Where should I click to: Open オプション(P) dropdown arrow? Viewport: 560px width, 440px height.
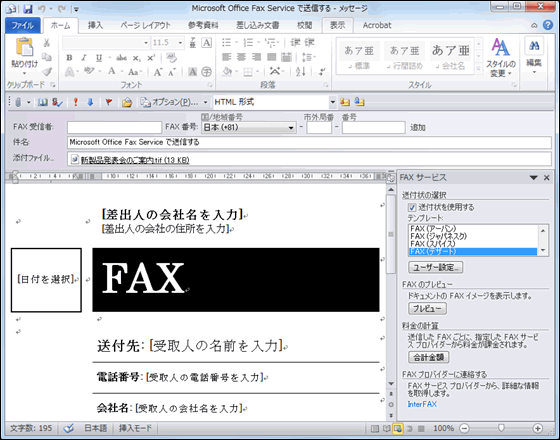[205, 102]
